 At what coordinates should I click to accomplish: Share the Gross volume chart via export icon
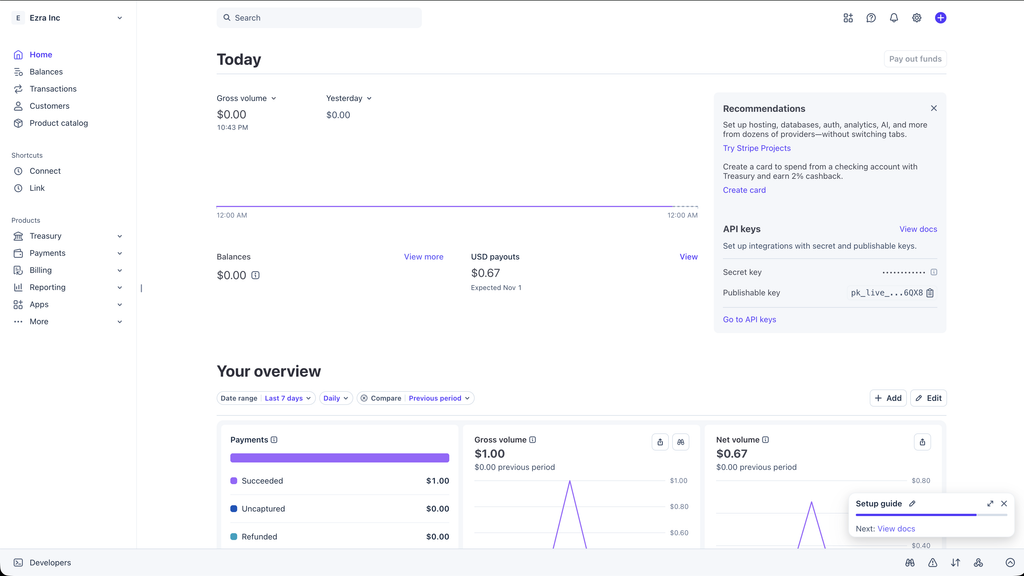coord(660,442)
